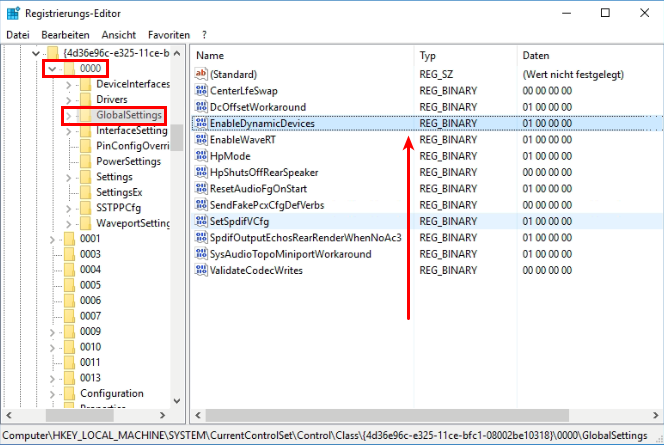Expand the Configuration key
The image size is (664, 445).
click(x=53, y=394)
